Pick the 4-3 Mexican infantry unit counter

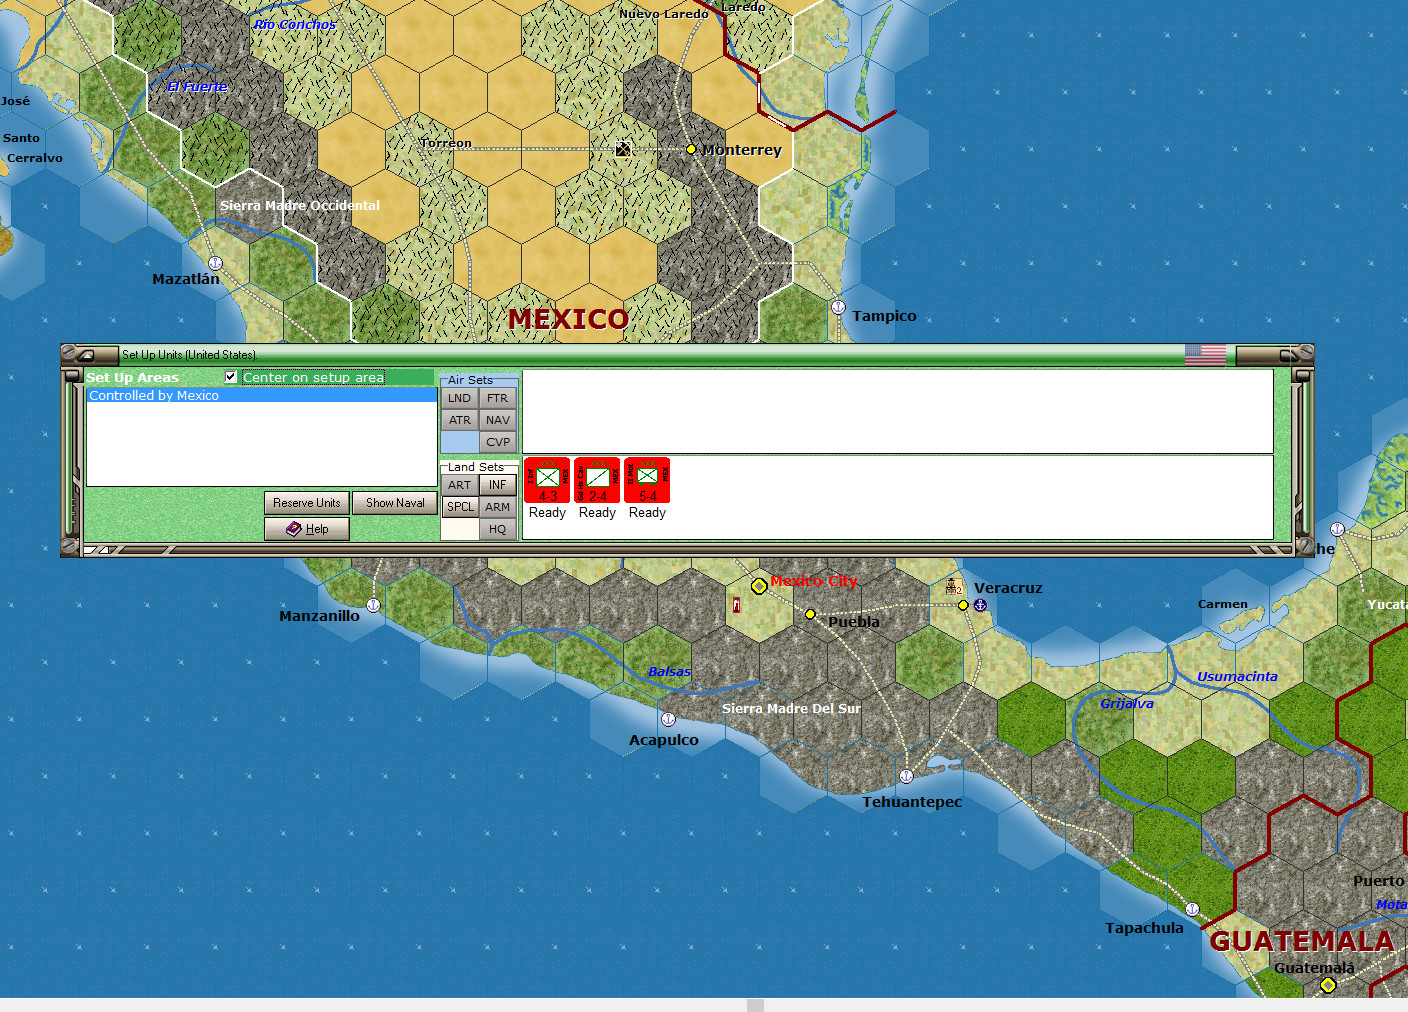547,480
